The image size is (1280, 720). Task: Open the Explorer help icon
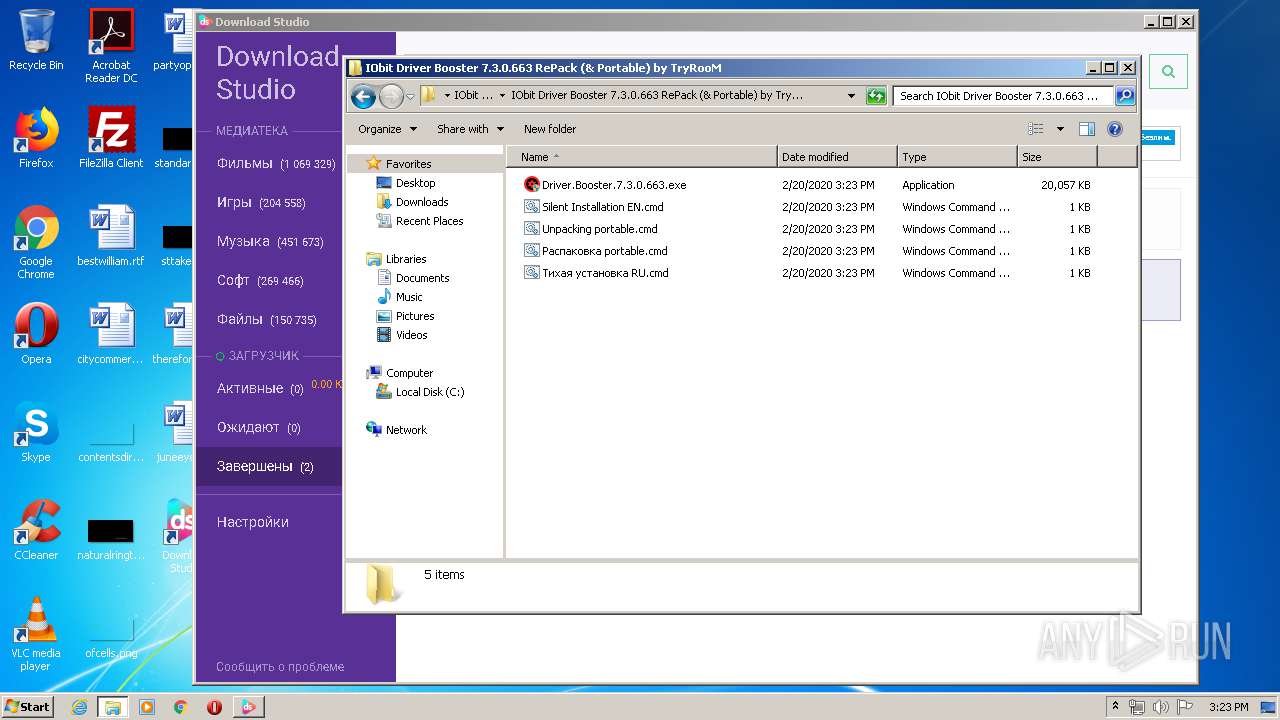[1115, 129]
